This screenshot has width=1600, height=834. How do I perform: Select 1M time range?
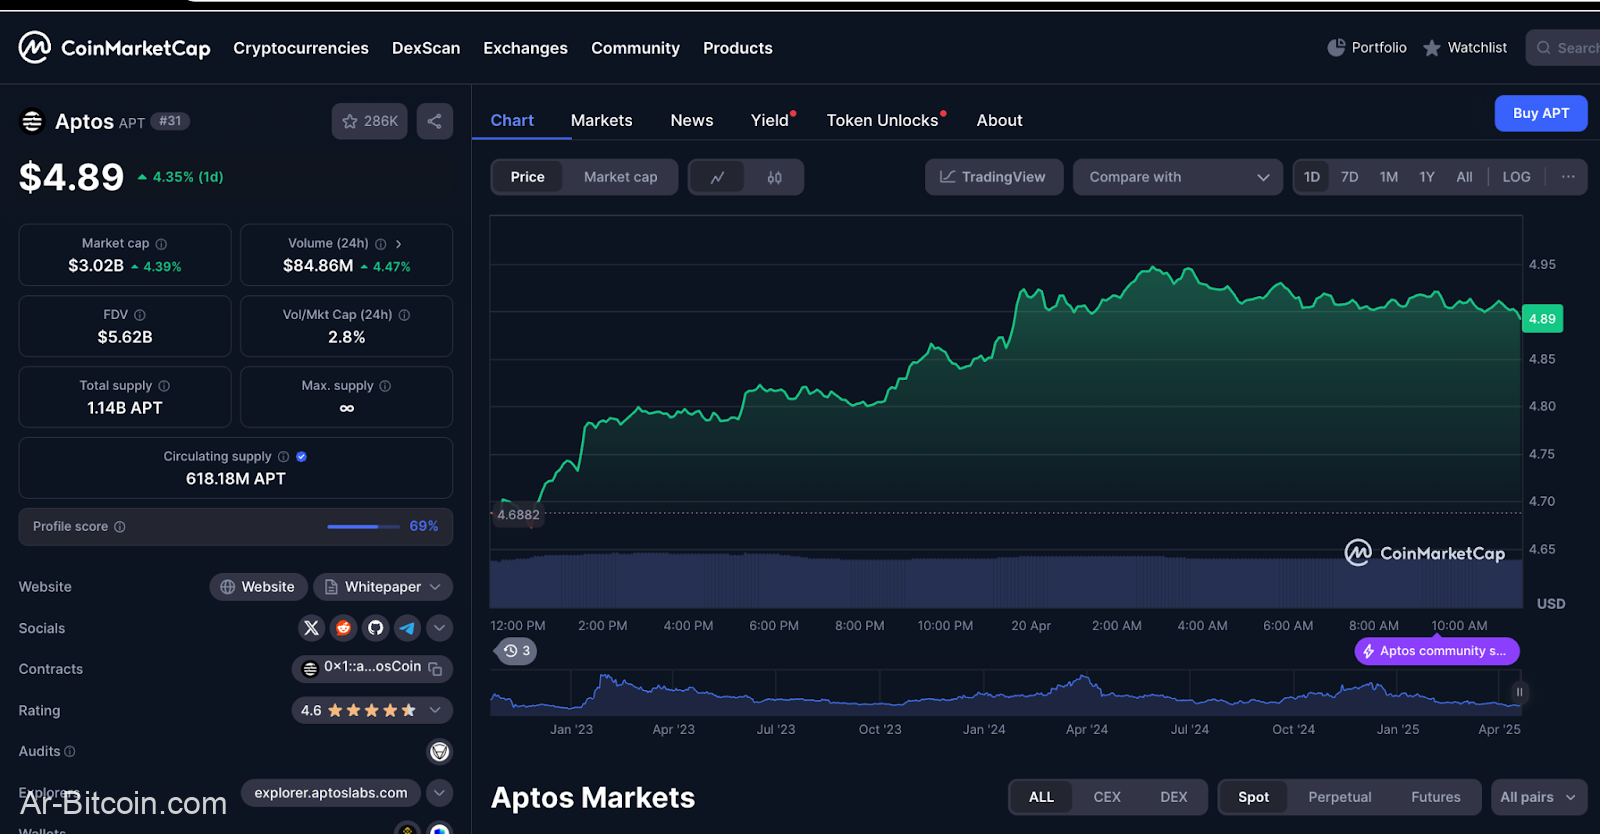point(1389,177)
